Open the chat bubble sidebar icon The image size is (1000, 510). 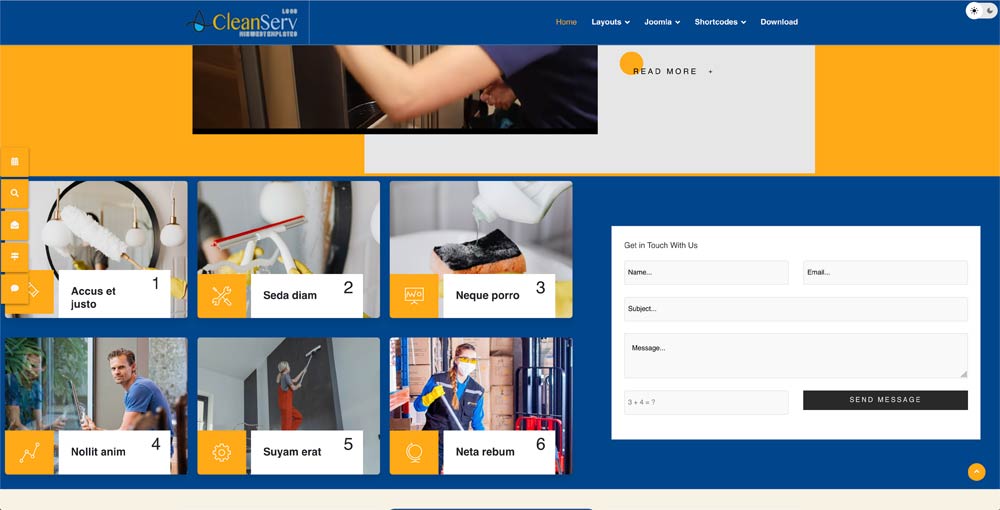(15, 288)
